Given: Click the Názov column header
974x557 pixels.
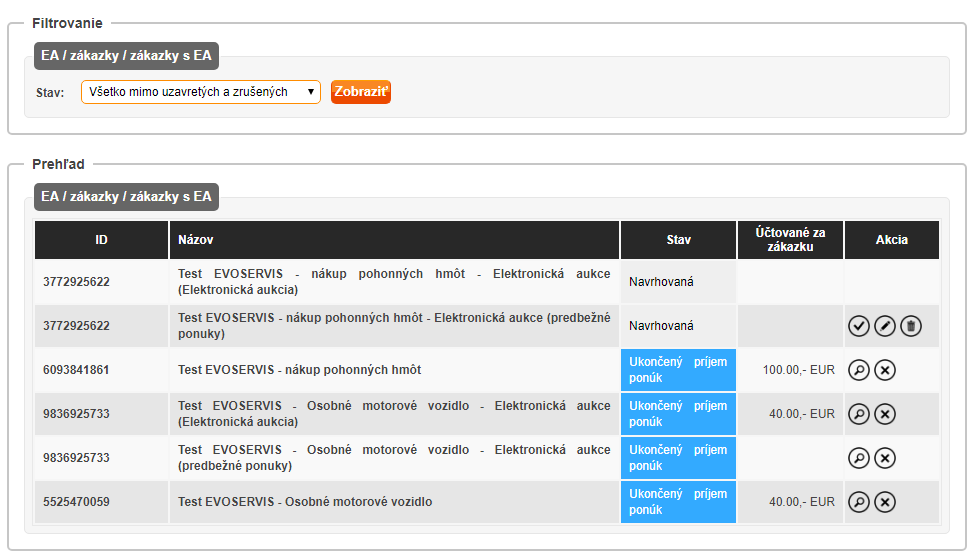Looking at the screenshot, I should (x=394, y=240).
